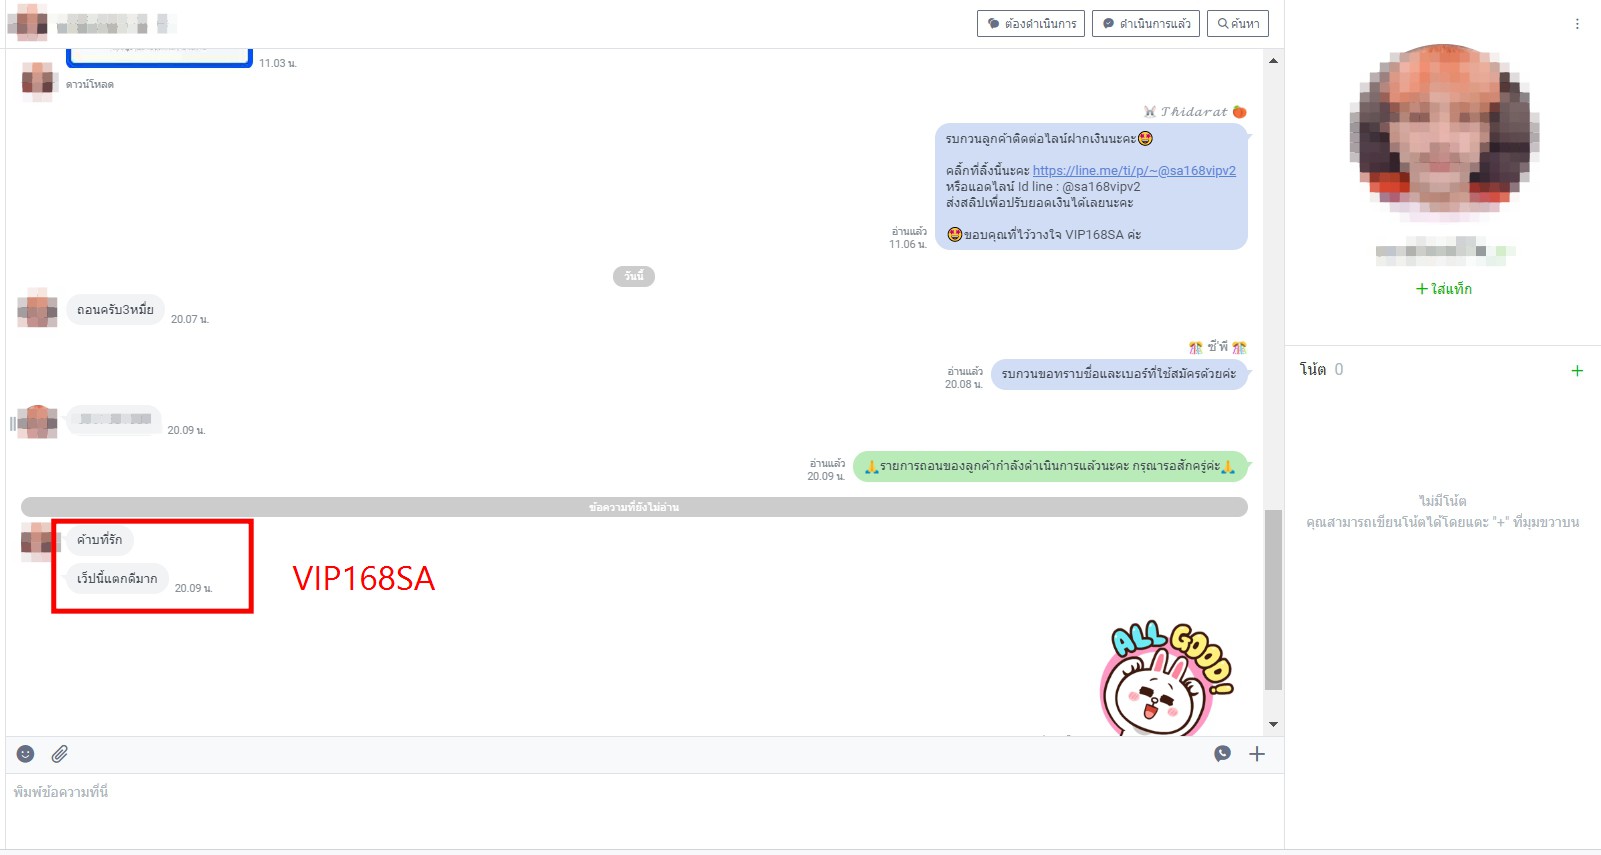Open the emoji sticker picker

pyautogui.click(x=26, y=754)
